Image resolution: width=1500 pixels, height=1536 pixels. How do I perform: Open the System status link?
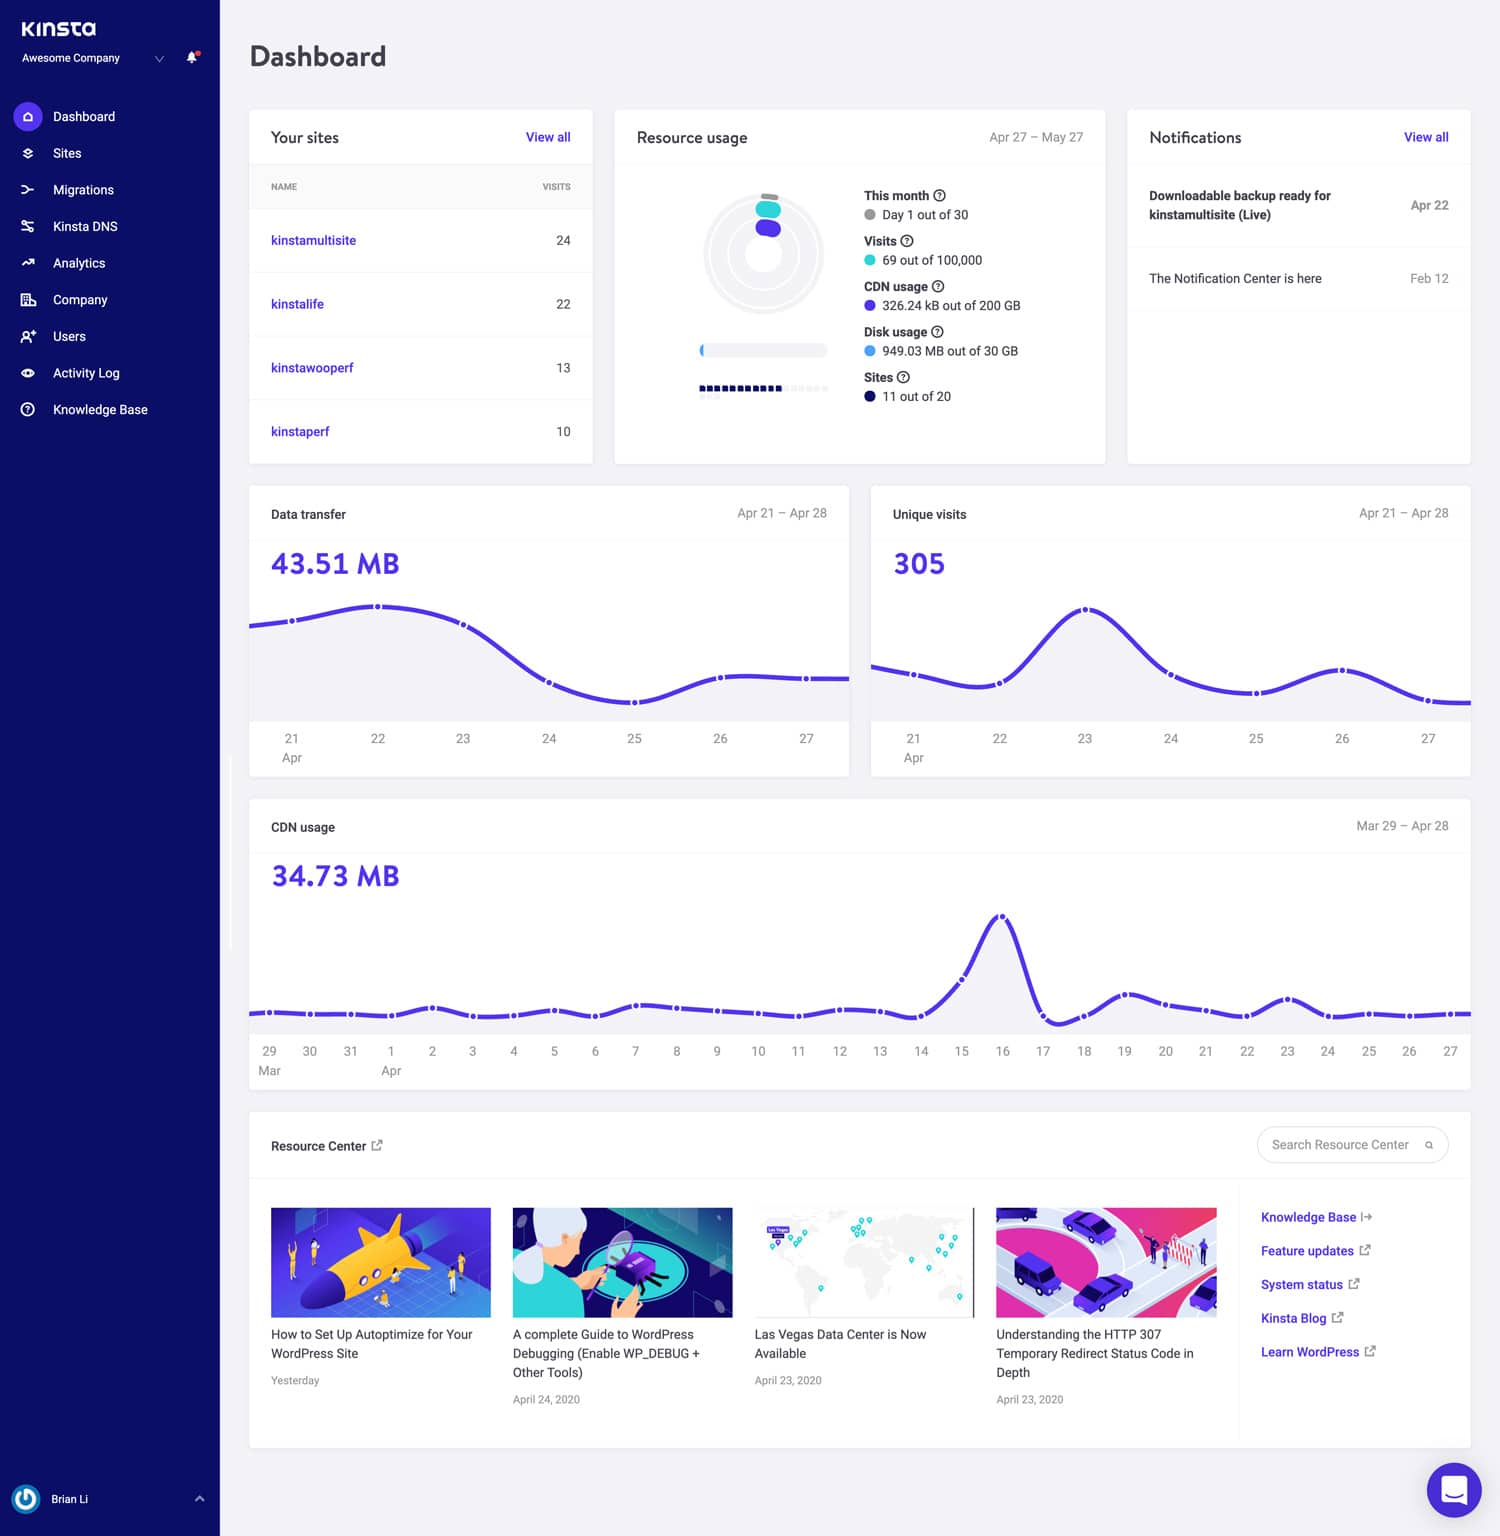pos(1301,1285)
